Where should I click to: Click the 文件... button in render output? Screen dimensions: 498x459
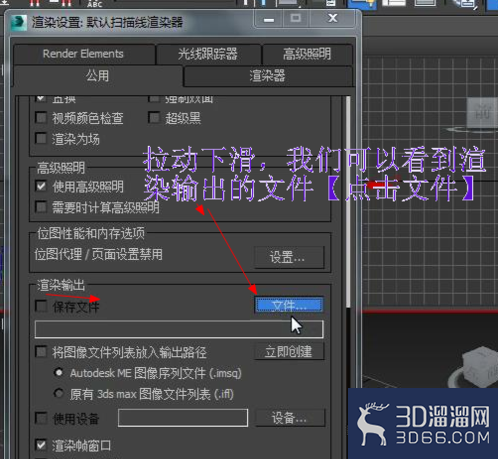coord(289,305)
